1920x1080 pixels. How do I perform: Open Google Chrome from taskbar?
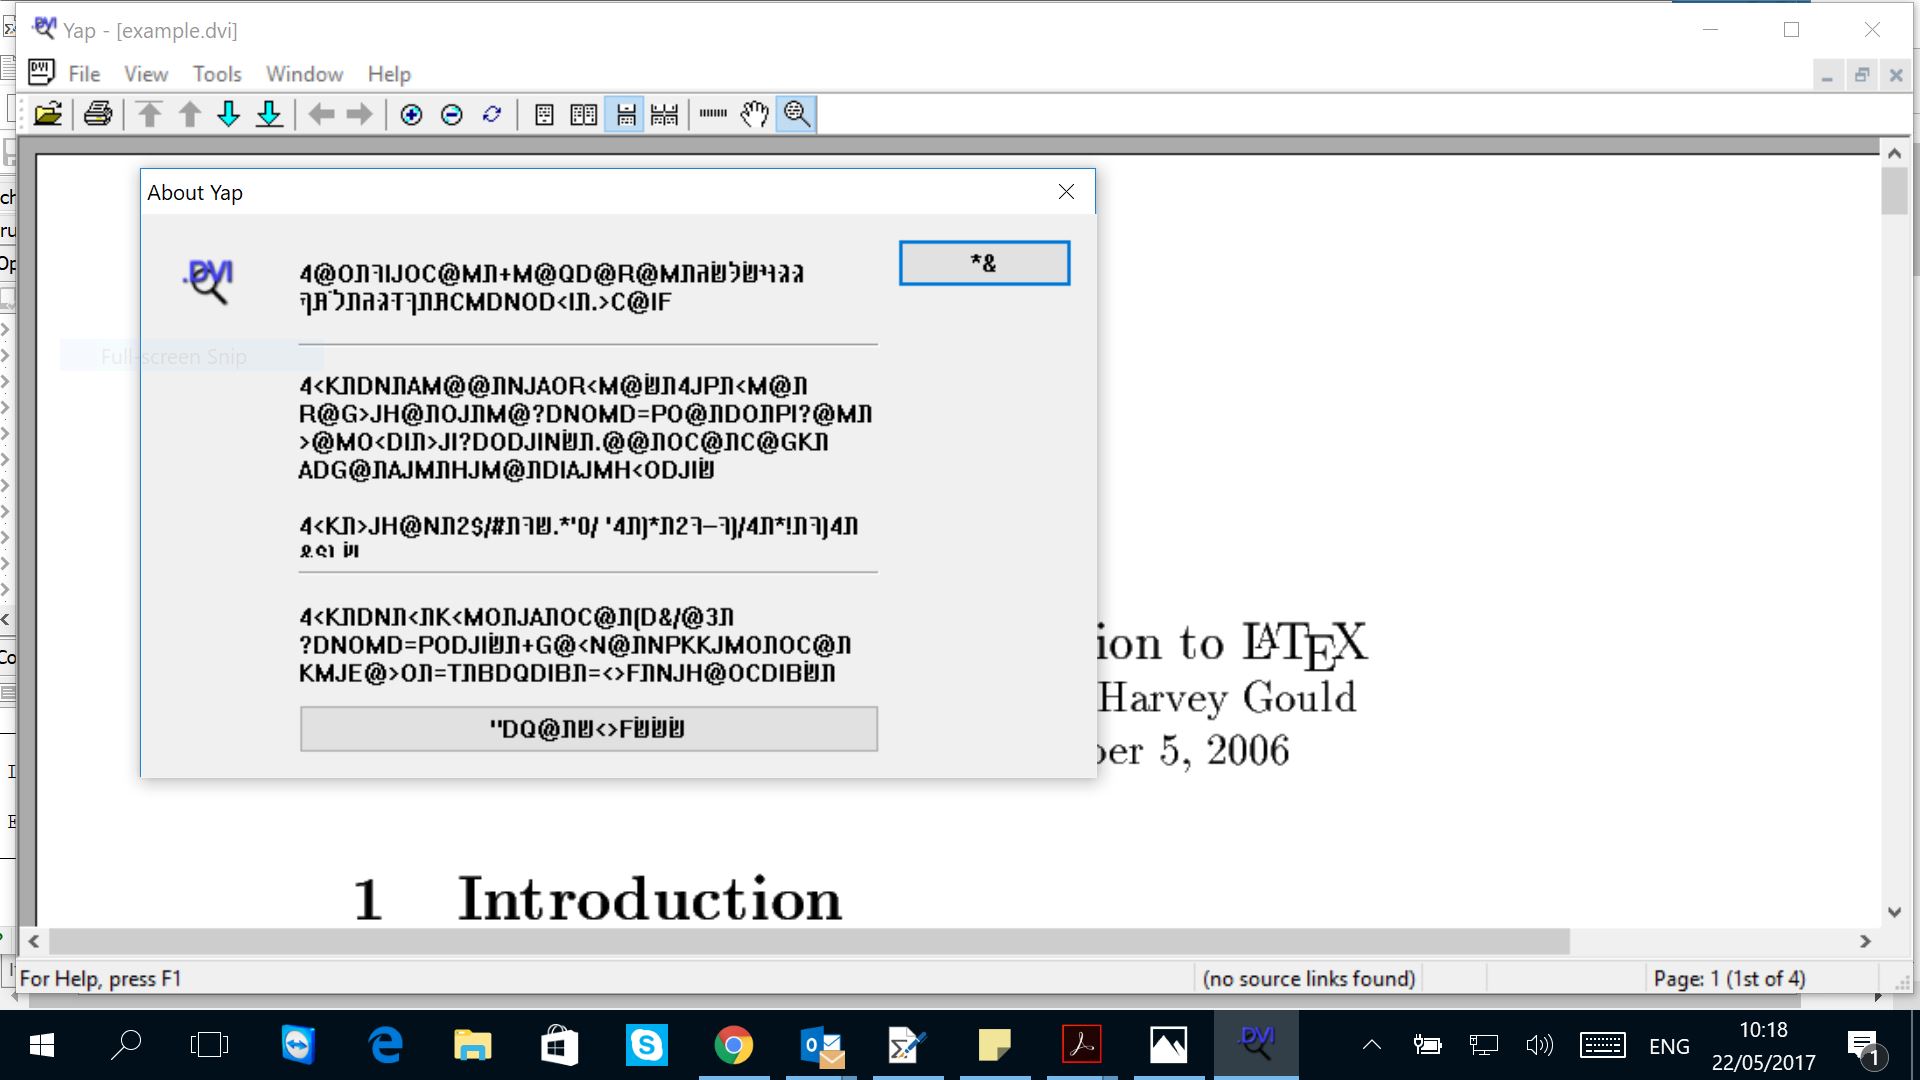(x=733, y=1046)
